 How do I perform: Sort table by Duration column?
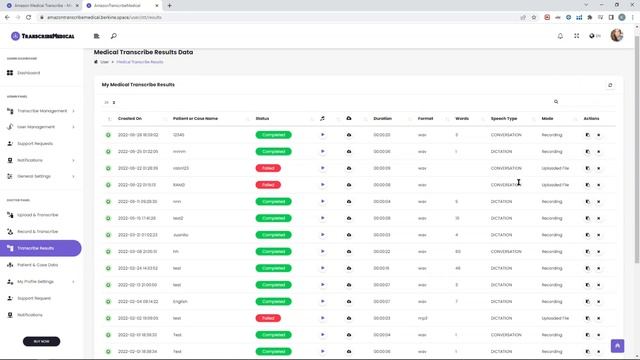coord(382,118)
